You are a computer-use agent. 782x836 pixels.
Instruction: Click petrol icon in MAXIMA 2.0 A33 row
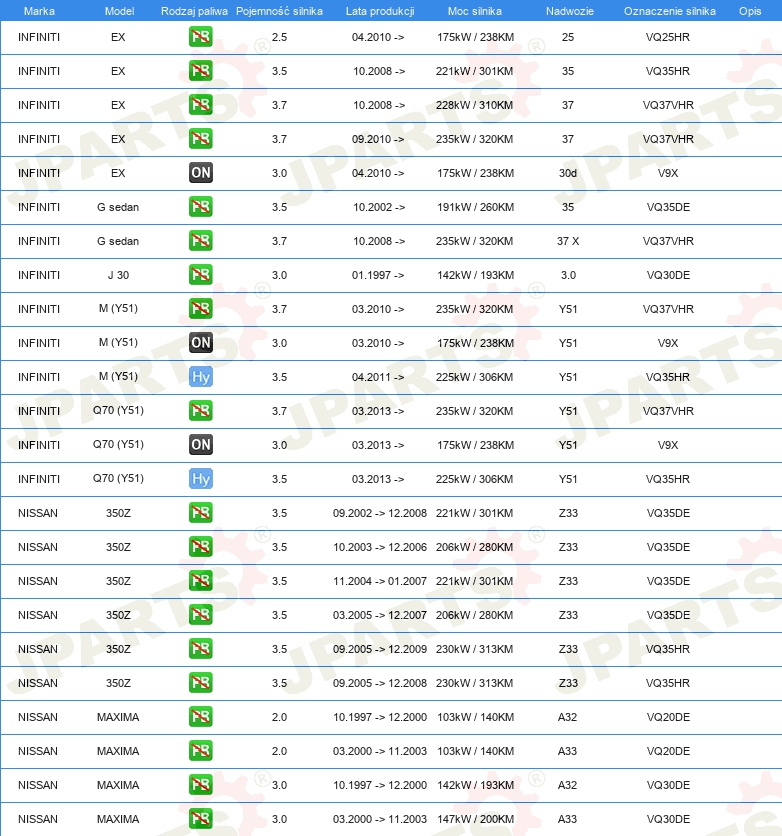pos(200,751)
